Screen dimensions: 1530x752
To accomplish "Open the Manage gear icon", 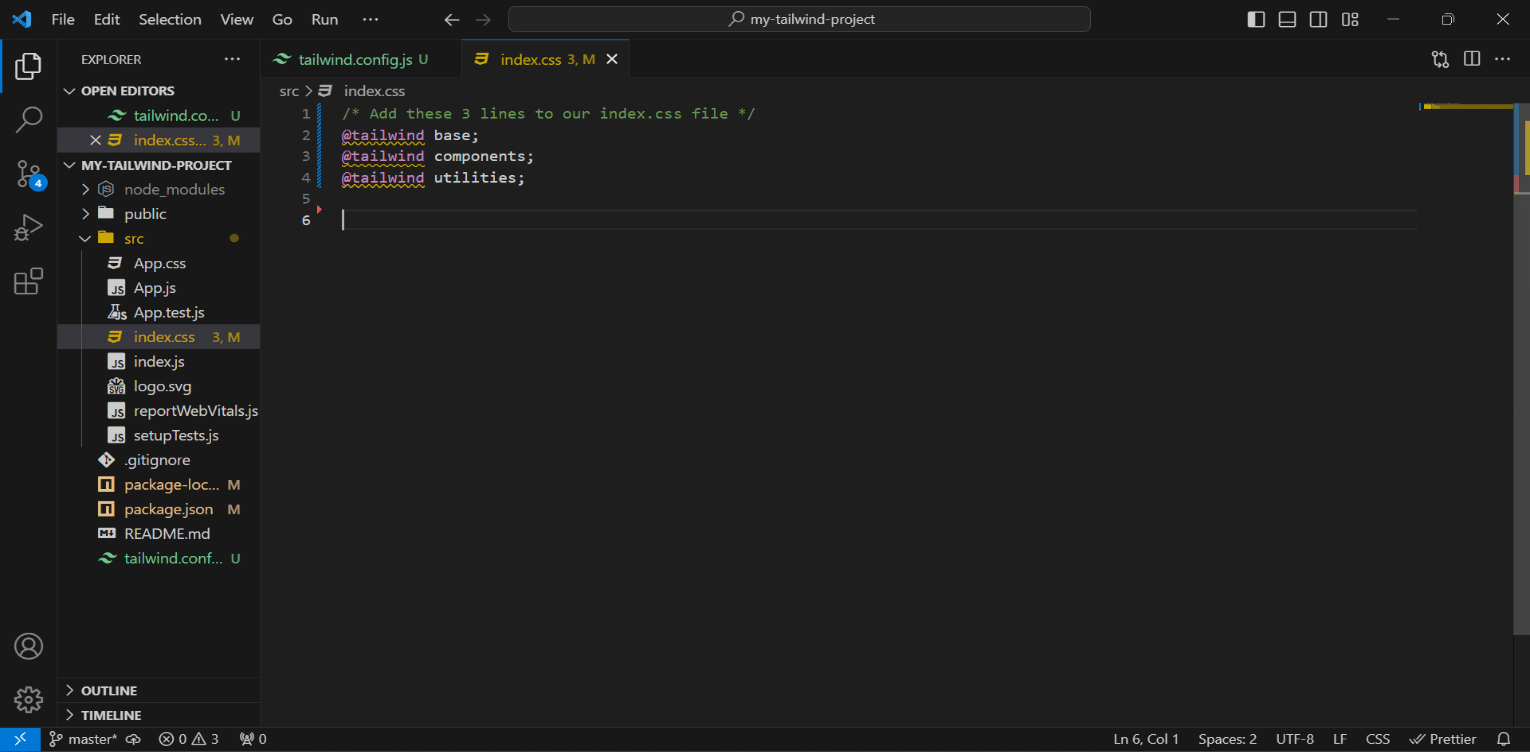I will [x=28, y=700].
